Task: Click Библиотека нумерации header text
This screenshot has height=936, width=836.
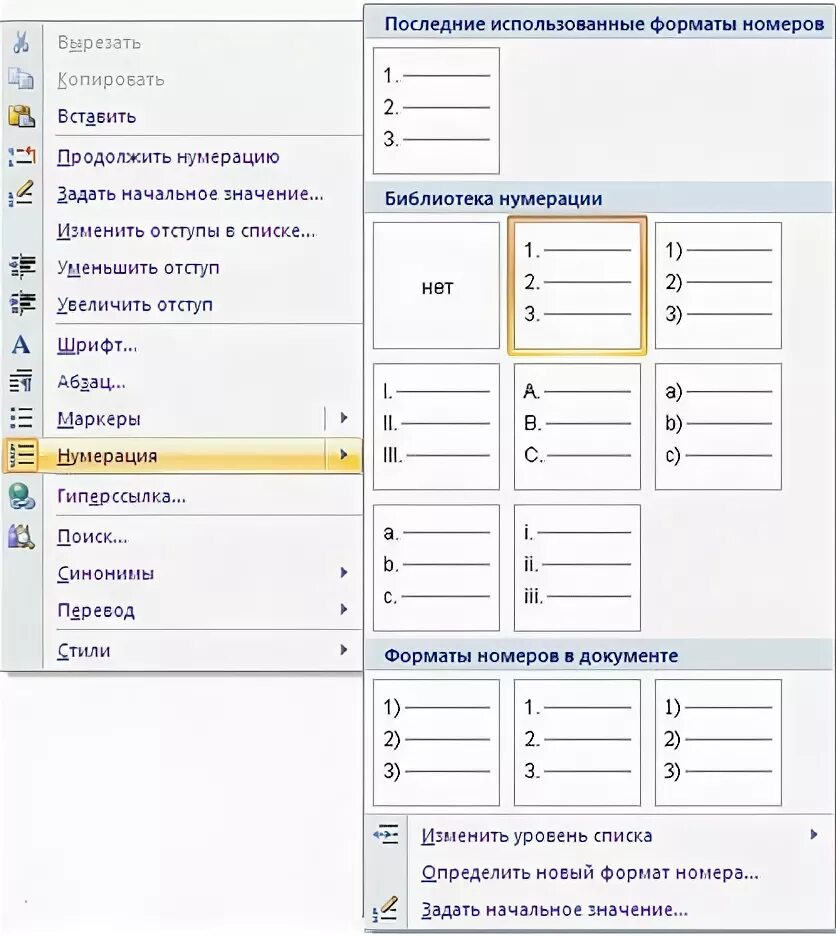Action: tap(493, 199)
